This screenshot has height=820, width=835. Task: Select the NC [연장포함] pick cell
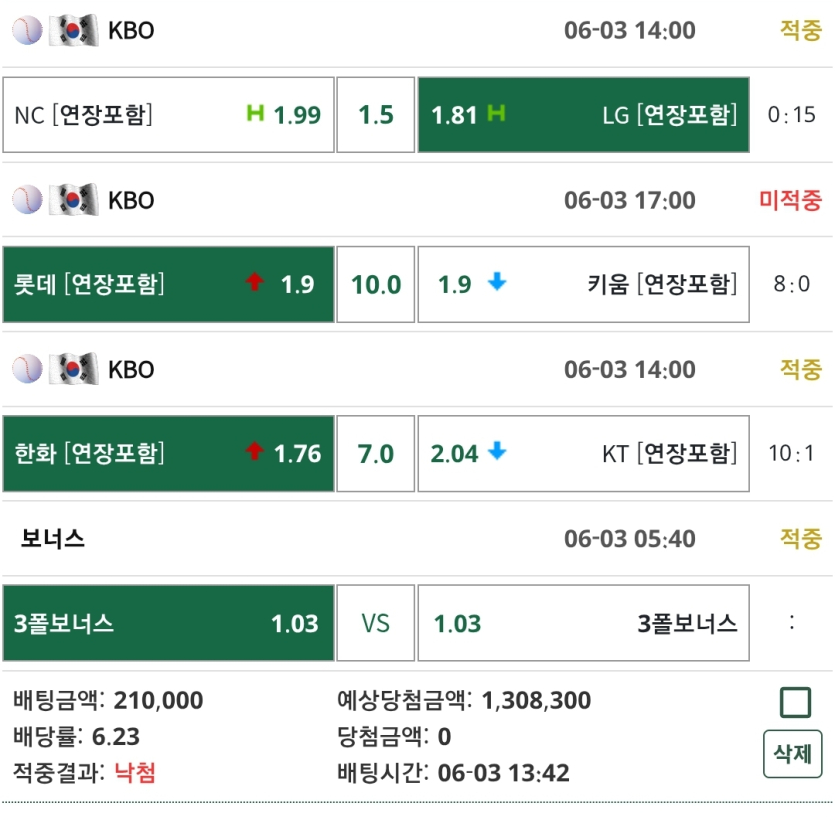168,113
